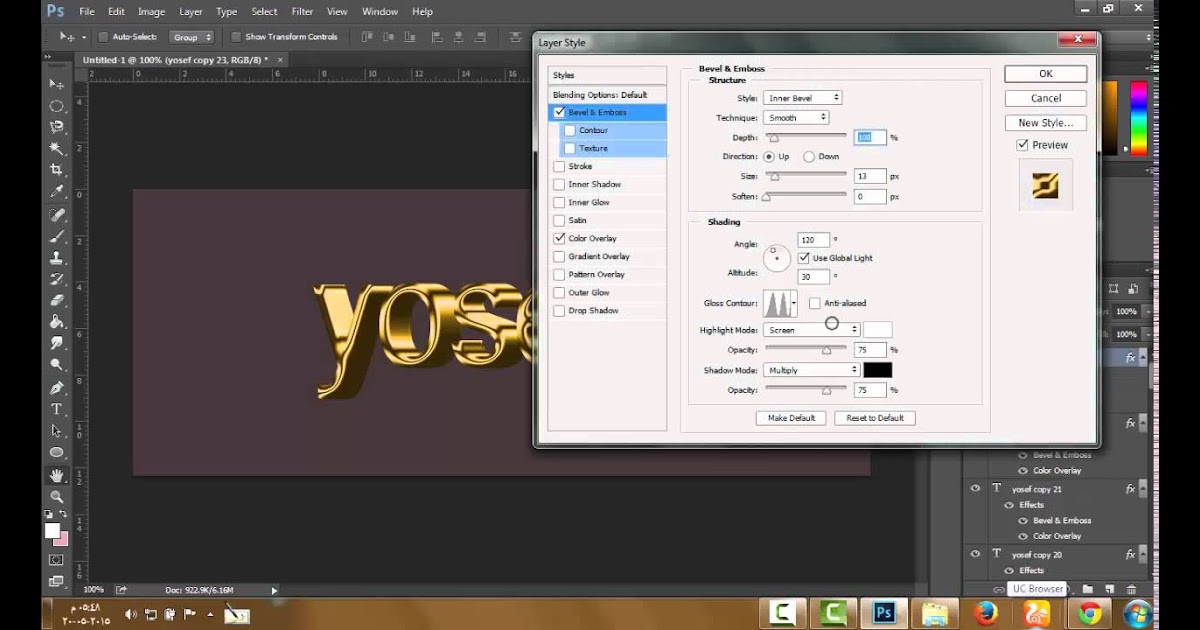Click OK in Layer Style dialog
Screen dimensions: 1200x630
pos(1046,74)
